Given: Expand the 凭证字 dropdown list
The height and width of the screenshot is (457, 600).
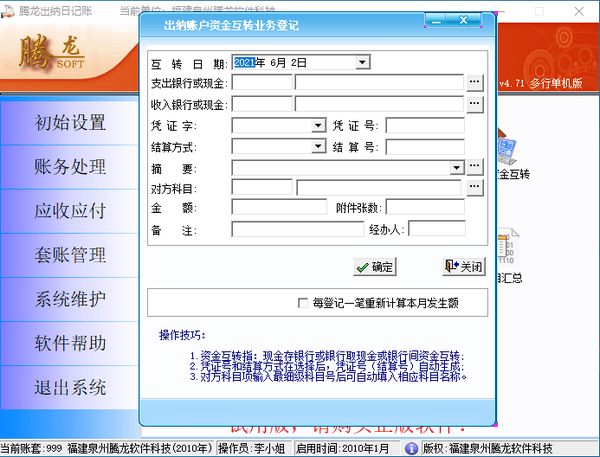Looking at the screenshot, I should point(319,125).
